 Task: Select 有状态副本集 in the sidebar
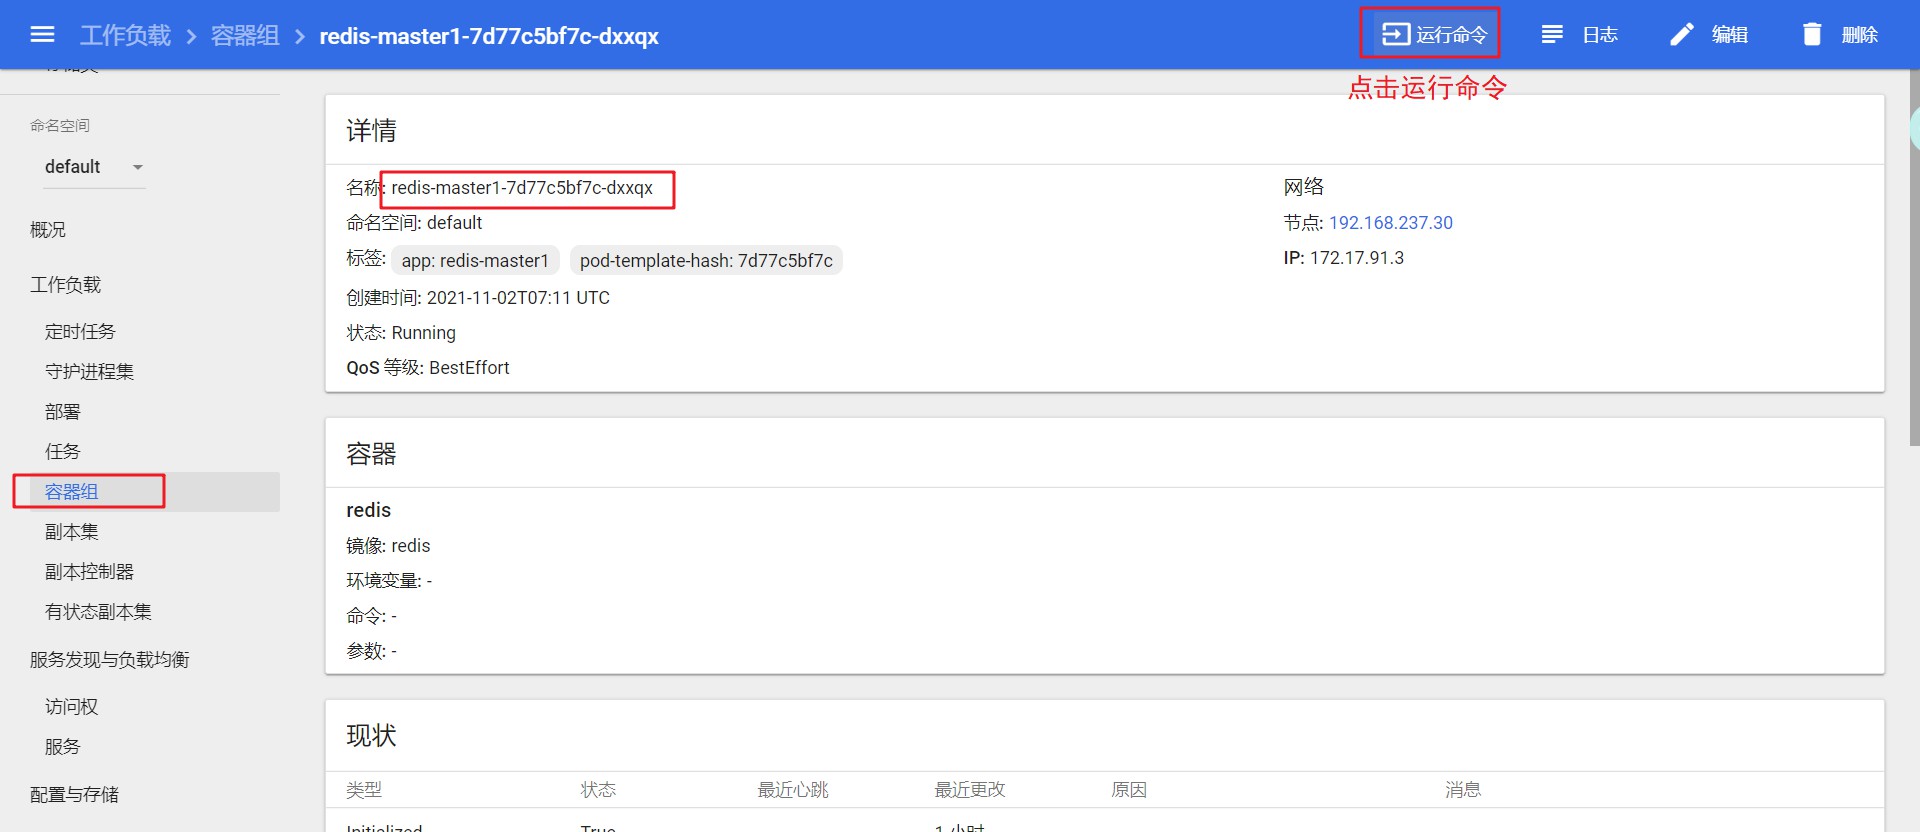(x=98, y=611)
